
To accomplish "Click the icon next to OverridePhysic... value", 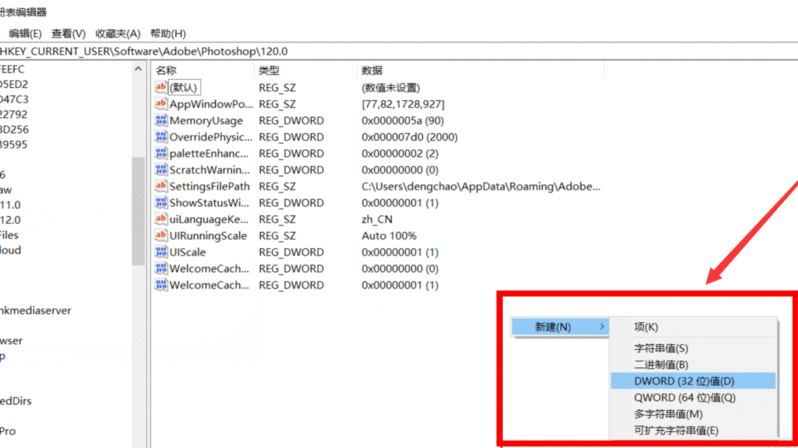I will click(160, 137).
